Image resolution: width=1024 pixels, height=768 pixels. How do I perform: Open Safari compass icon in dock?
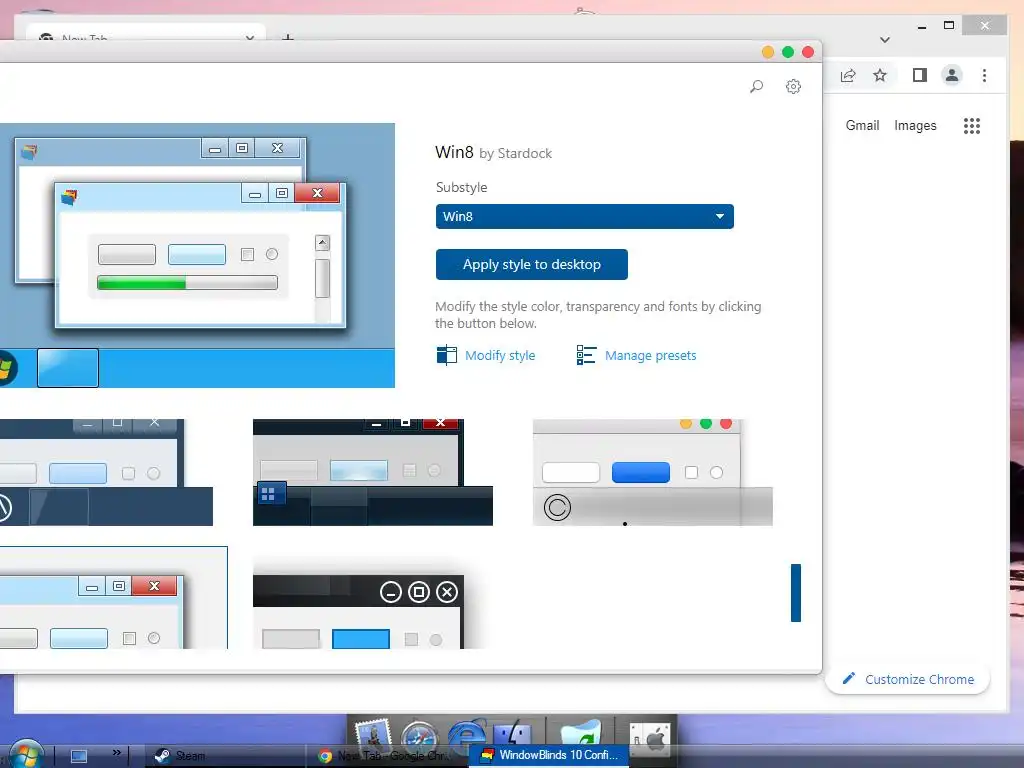pyautogui.click(x=419, y=737)
